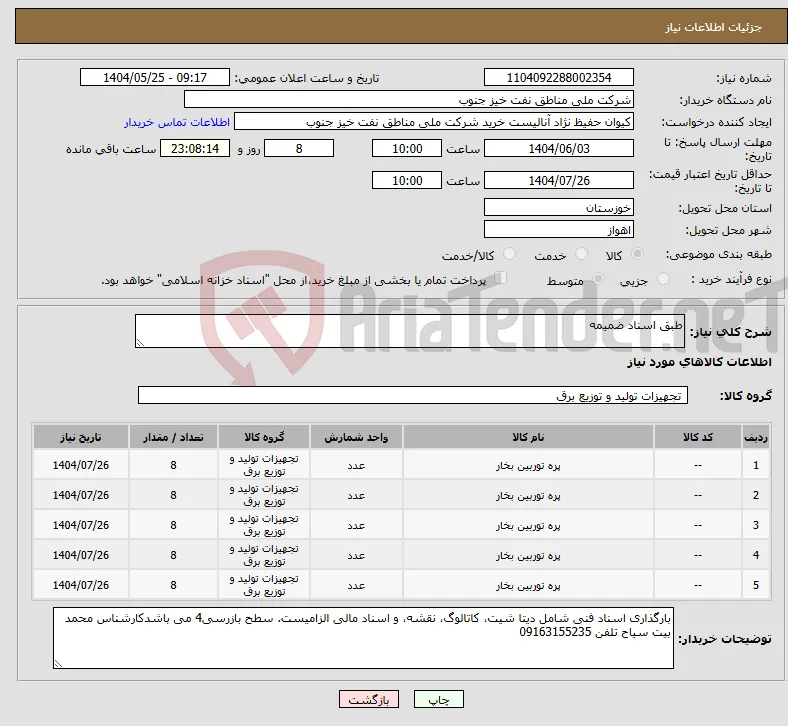This screenshot has height=726, width=788.
Task: Click the city field اهواز
Action: point(559,230)
